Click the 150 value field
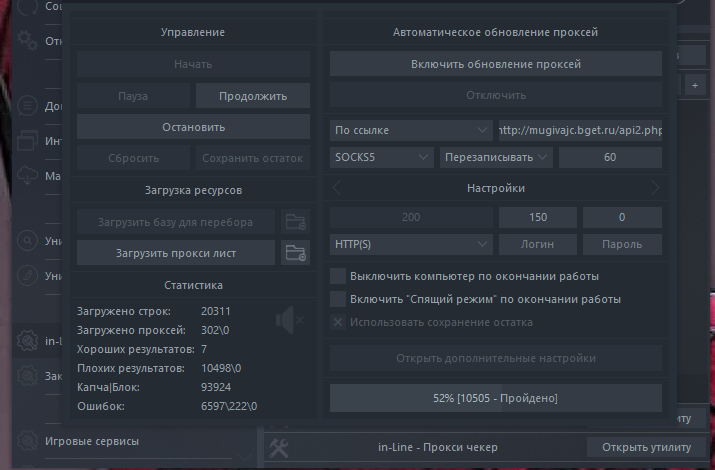Viewport: 715px width, 470px height. click(538, 217)
